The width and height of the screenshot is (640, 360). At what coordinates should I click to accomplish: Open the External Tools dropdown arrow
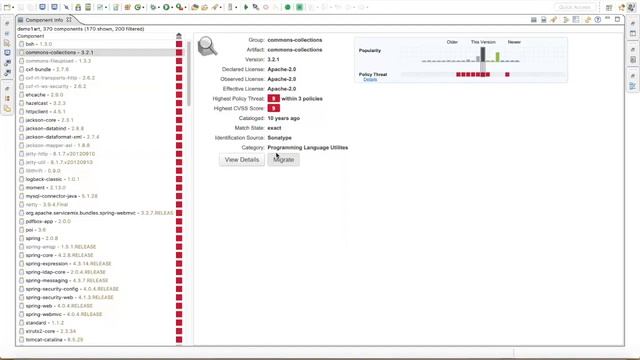click(x=185, y=7)
